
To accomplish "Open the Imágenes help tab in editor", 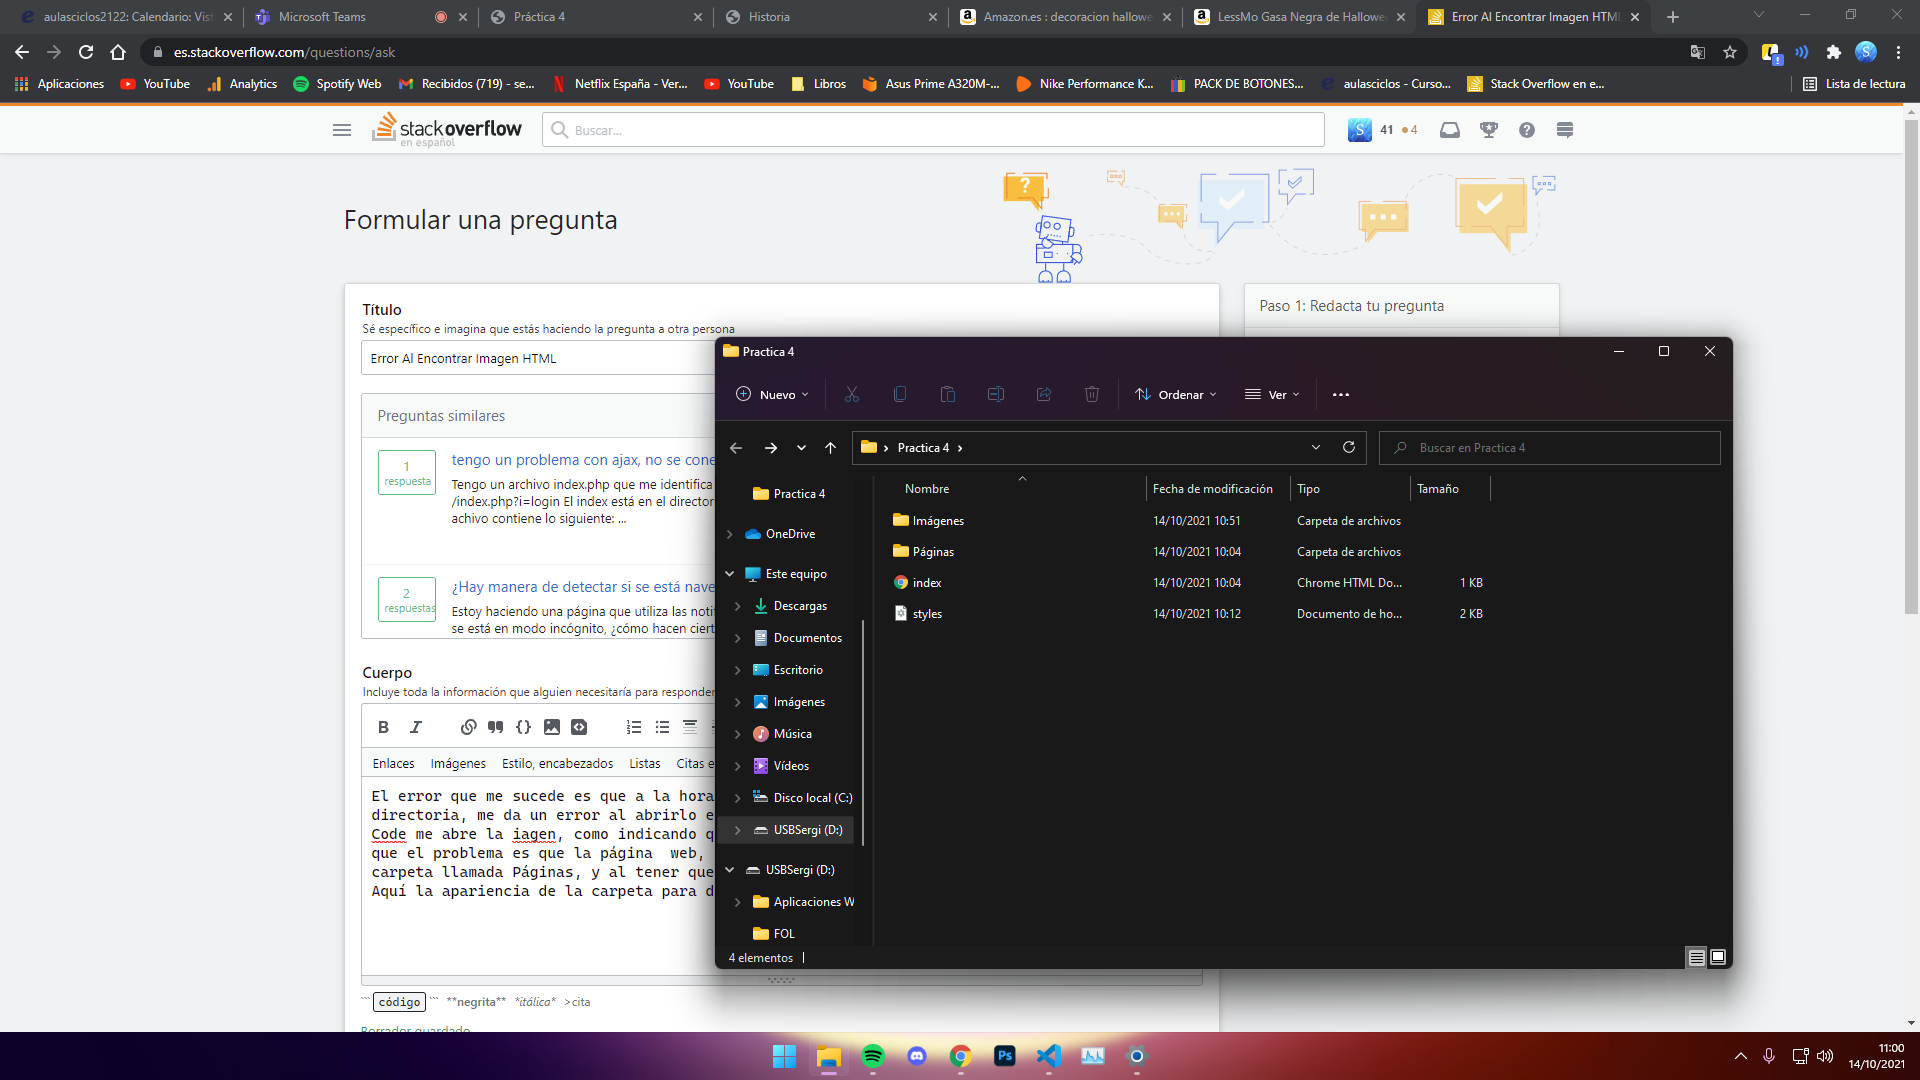I will coord(458,763).
